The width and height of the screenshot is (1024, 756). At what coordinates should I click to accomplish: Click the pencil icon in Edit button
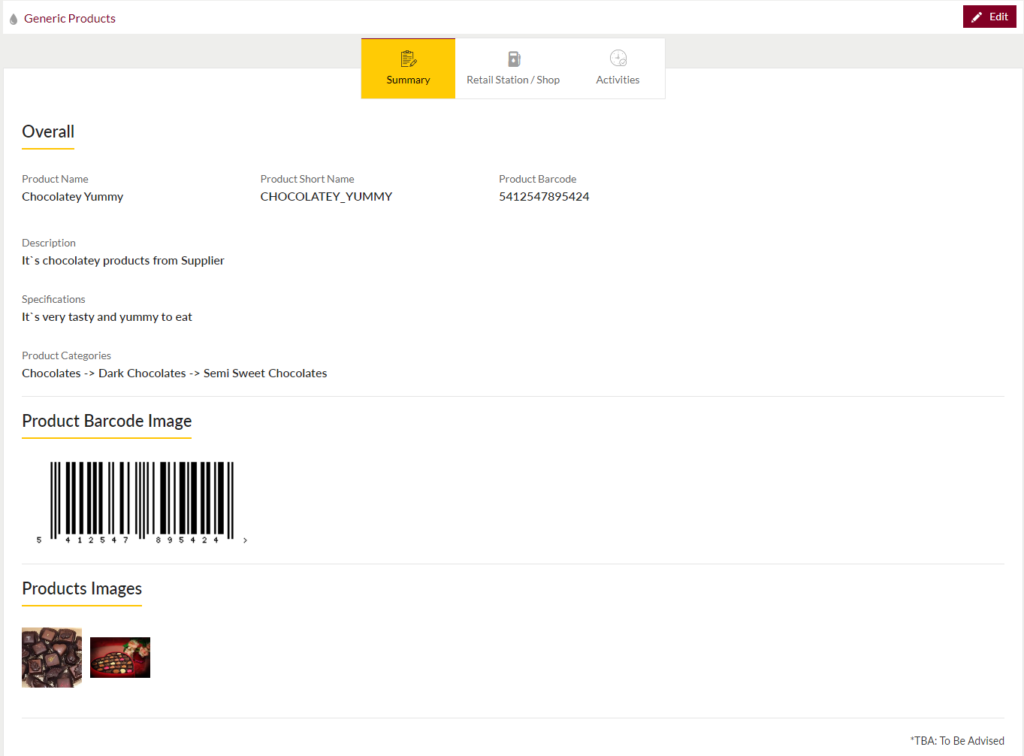(976, 18)
